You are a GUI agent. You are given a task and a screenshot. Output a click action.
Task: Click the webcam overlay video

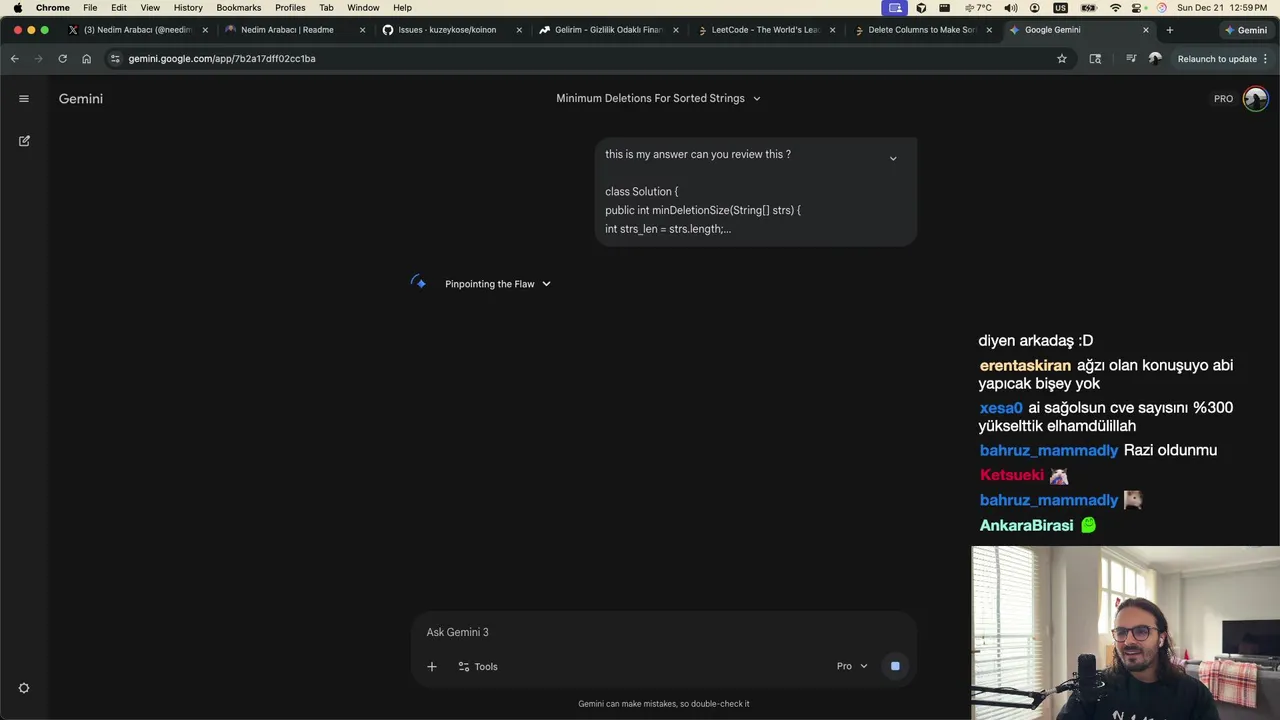pyautogui.click(x=1125, y=632)
